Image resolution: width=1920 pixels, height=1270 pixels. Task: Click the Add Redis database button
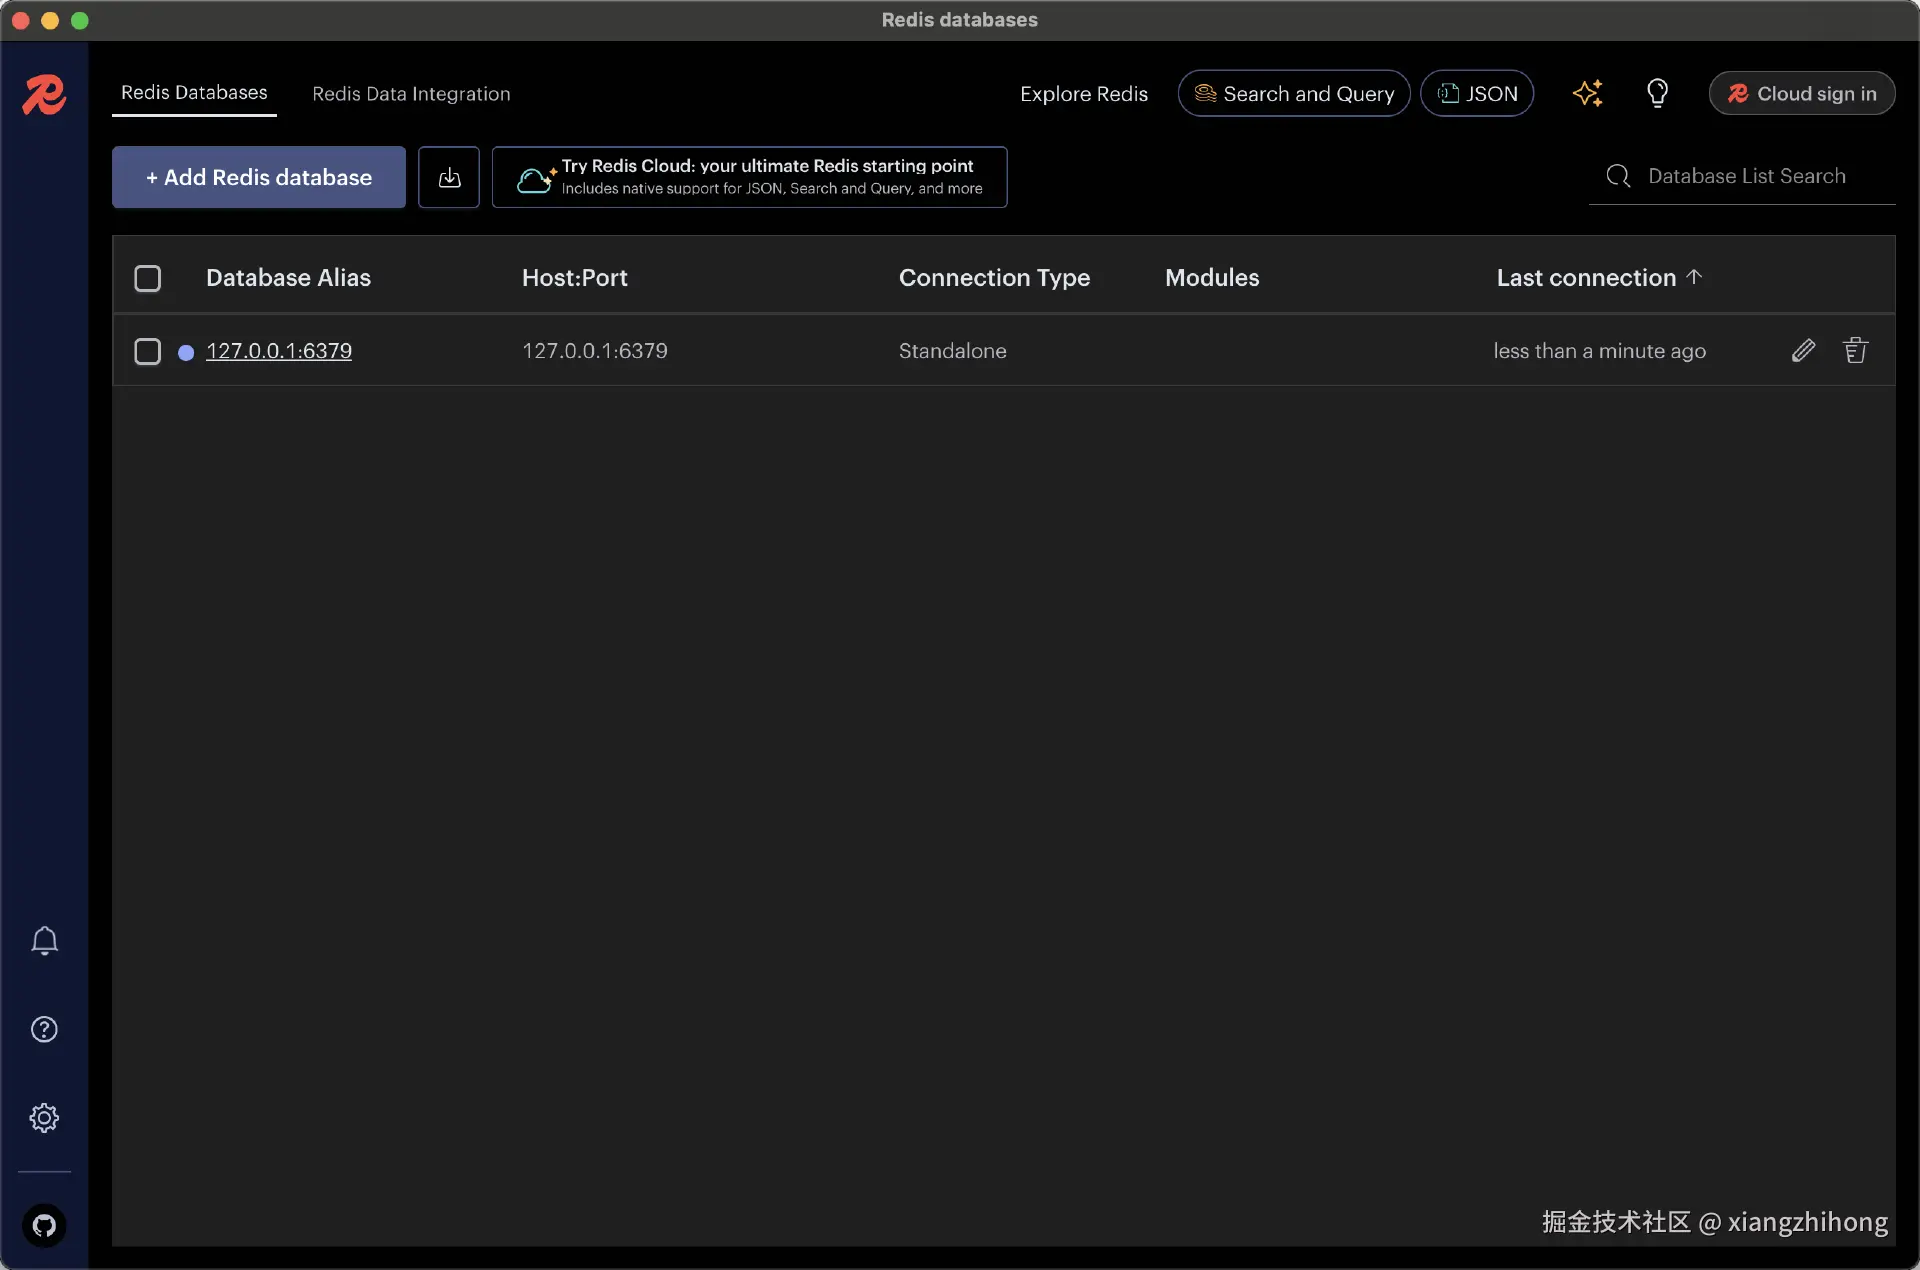tap(259, 177)
